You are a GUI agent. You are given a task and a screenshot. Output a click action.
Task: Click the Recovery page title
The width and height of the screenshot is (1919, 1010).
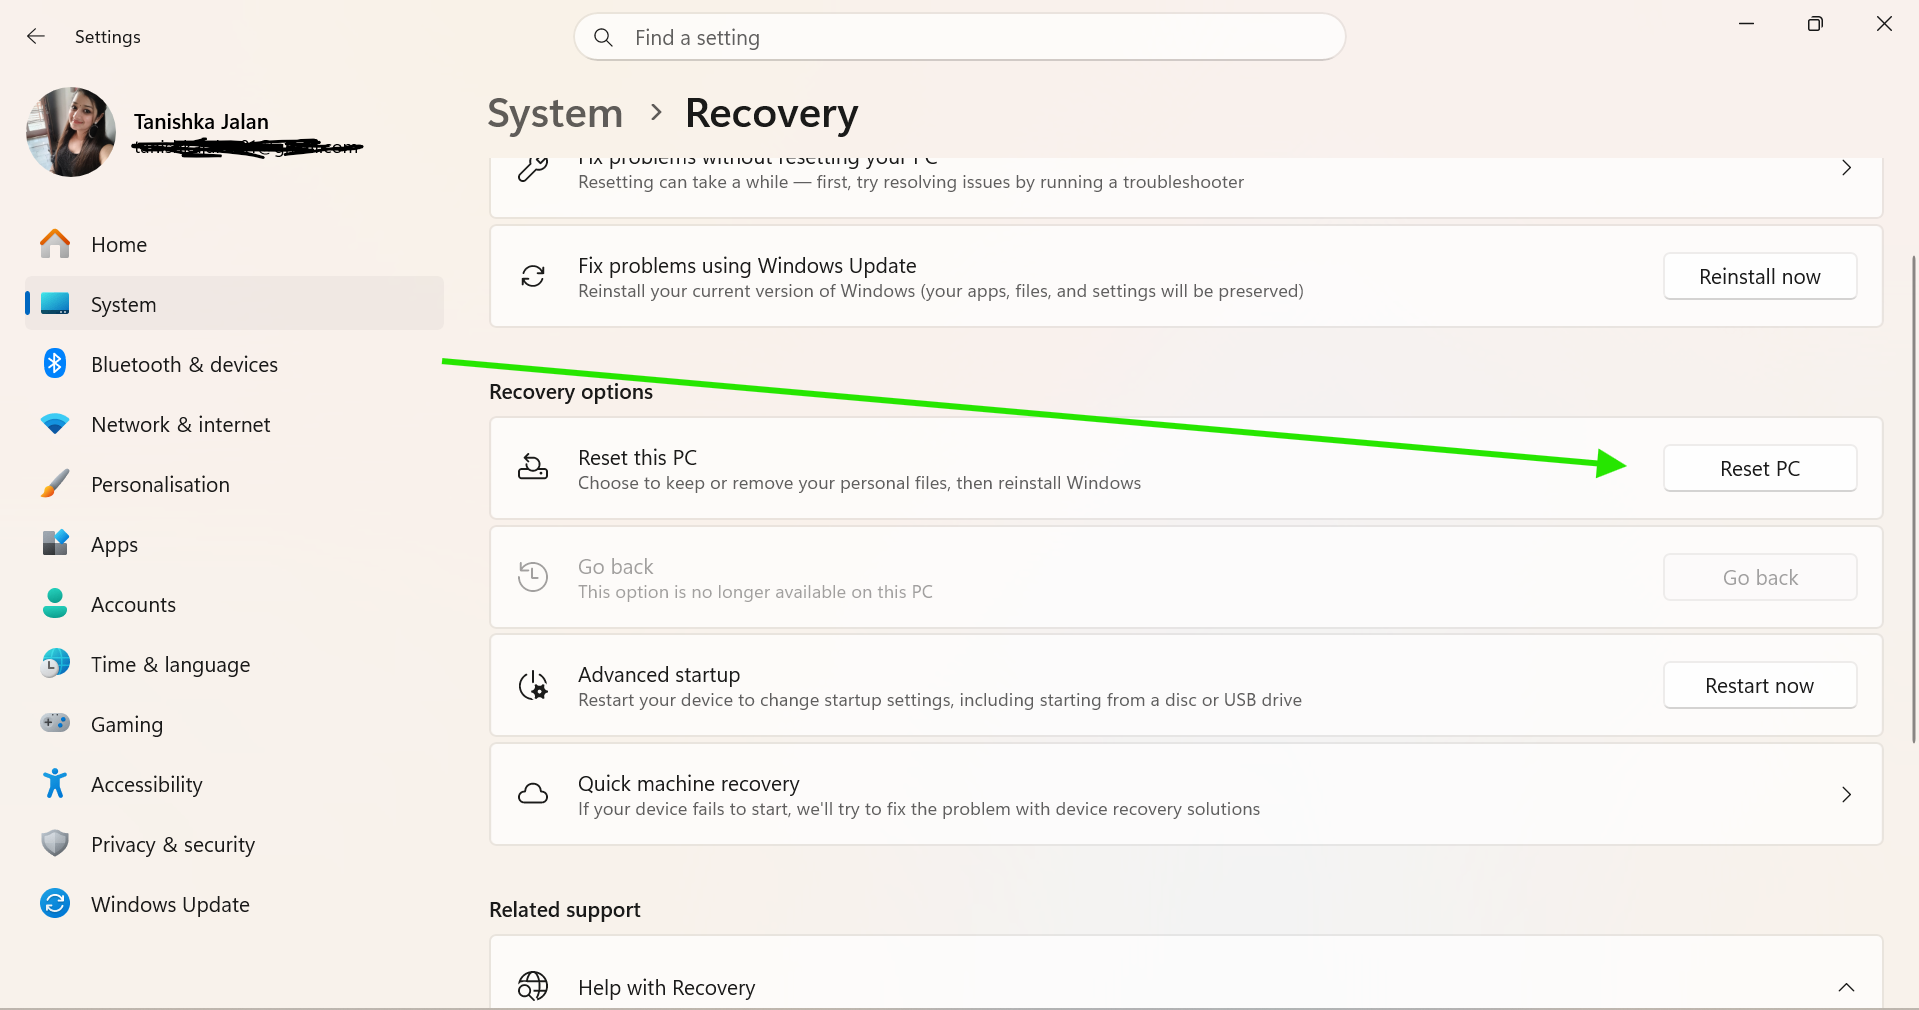771,113
